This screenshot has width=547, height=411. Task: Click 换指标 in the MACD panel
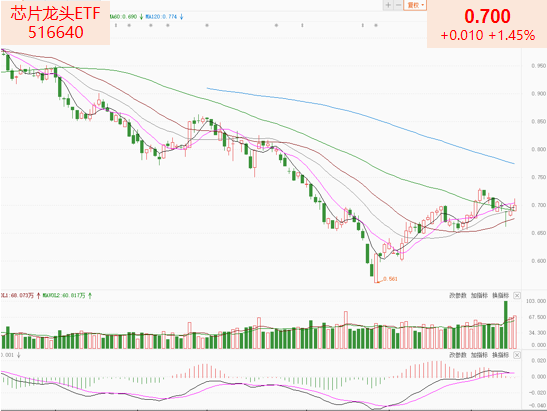tap(500, 355)
